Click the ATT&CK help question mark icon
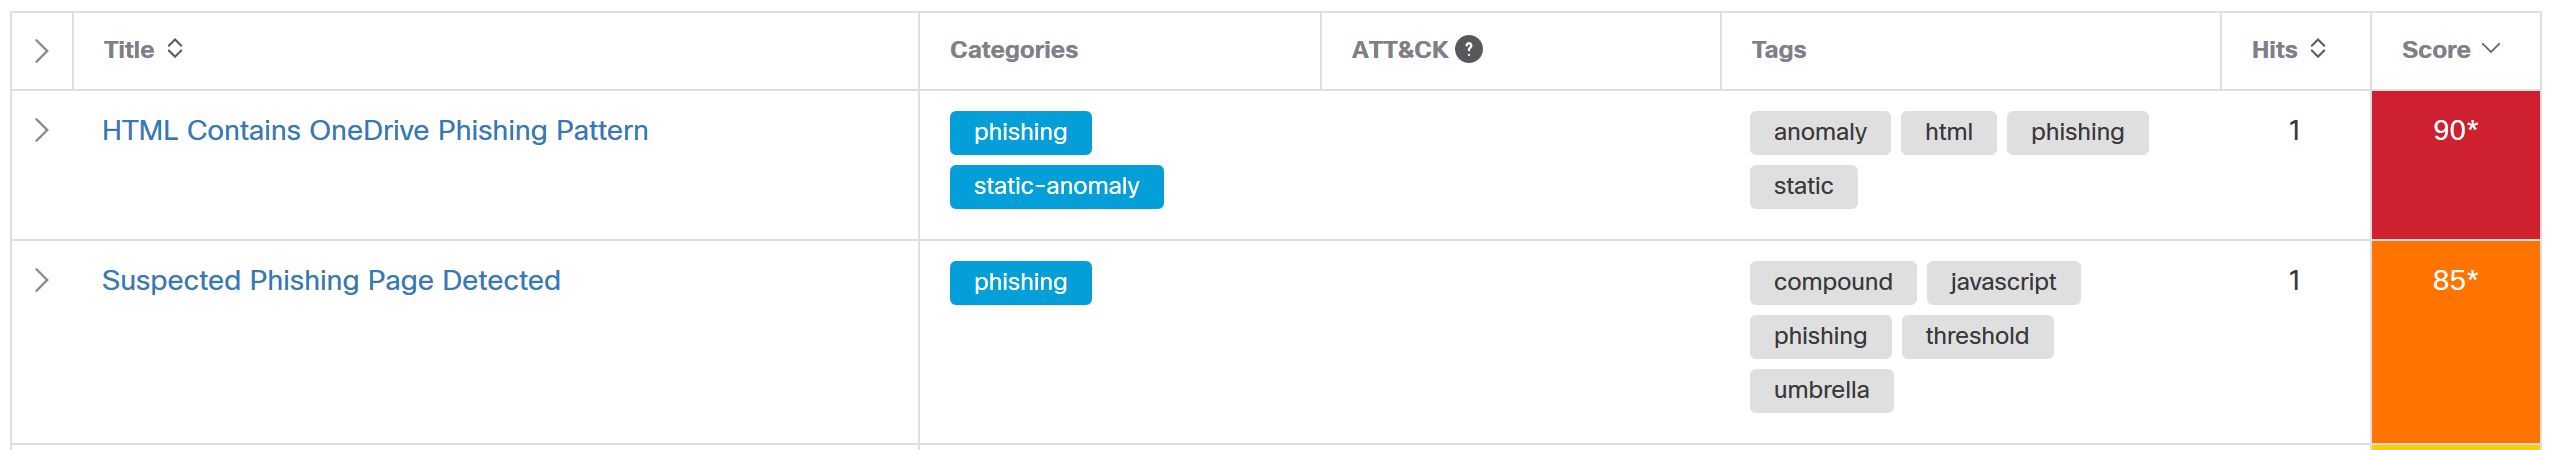 pos(1468,49)
